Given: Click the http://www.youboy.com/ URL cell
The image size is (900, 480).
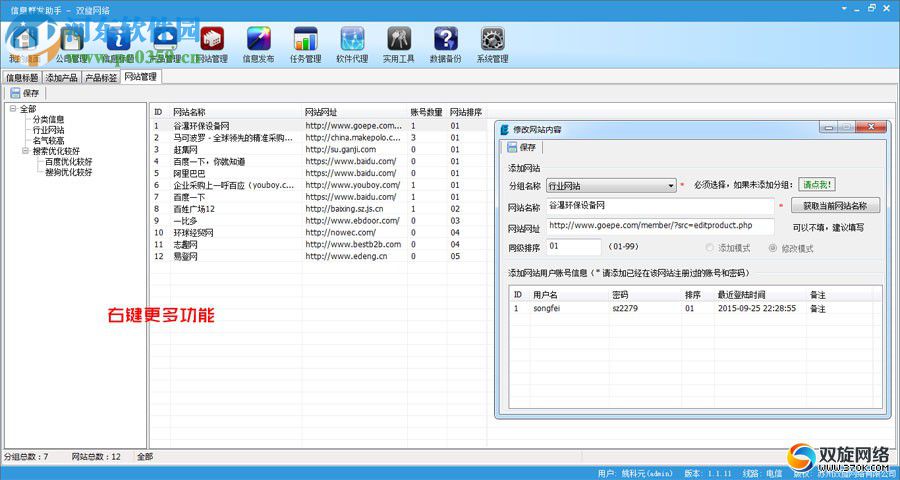Looking at the screenshot, I should (352, 185).
